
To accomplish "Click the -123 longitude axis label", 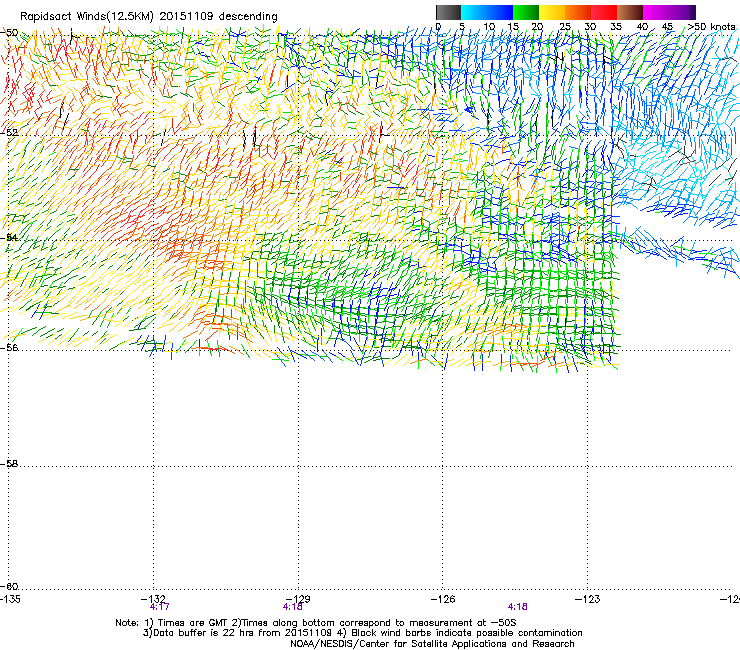I will coord(588,599).
